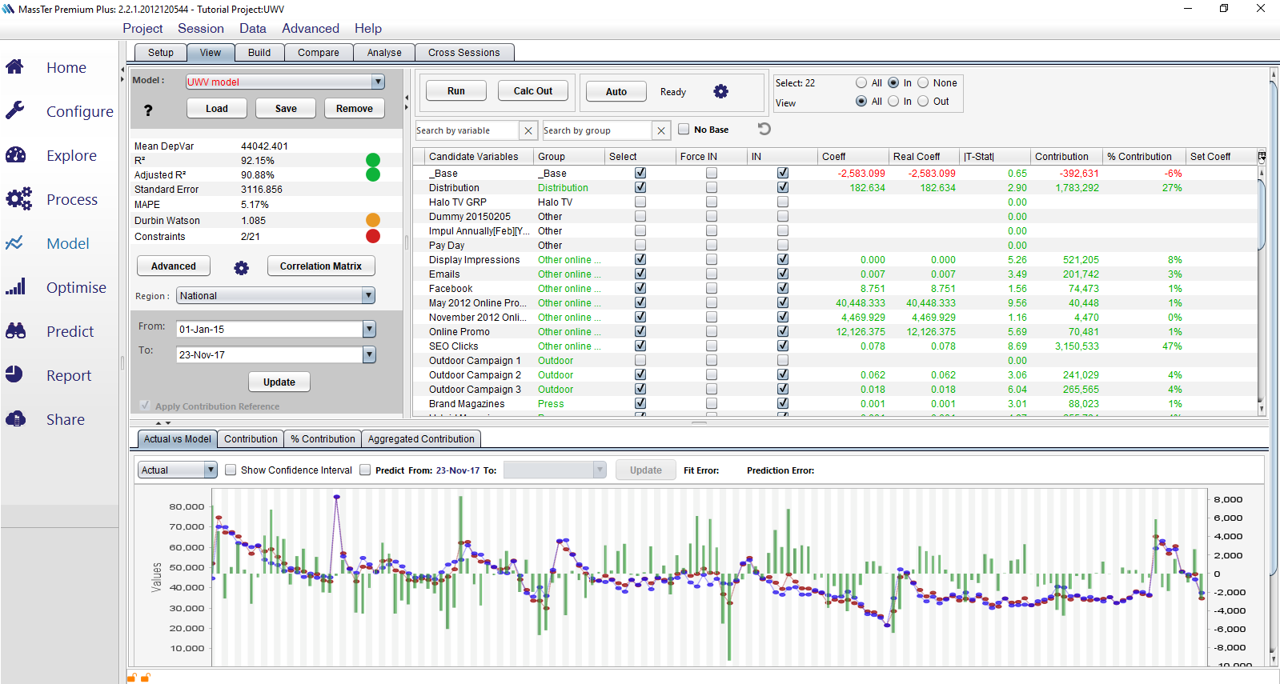Open the Advanced menu

pyautogui.click(x=310, y=28)
